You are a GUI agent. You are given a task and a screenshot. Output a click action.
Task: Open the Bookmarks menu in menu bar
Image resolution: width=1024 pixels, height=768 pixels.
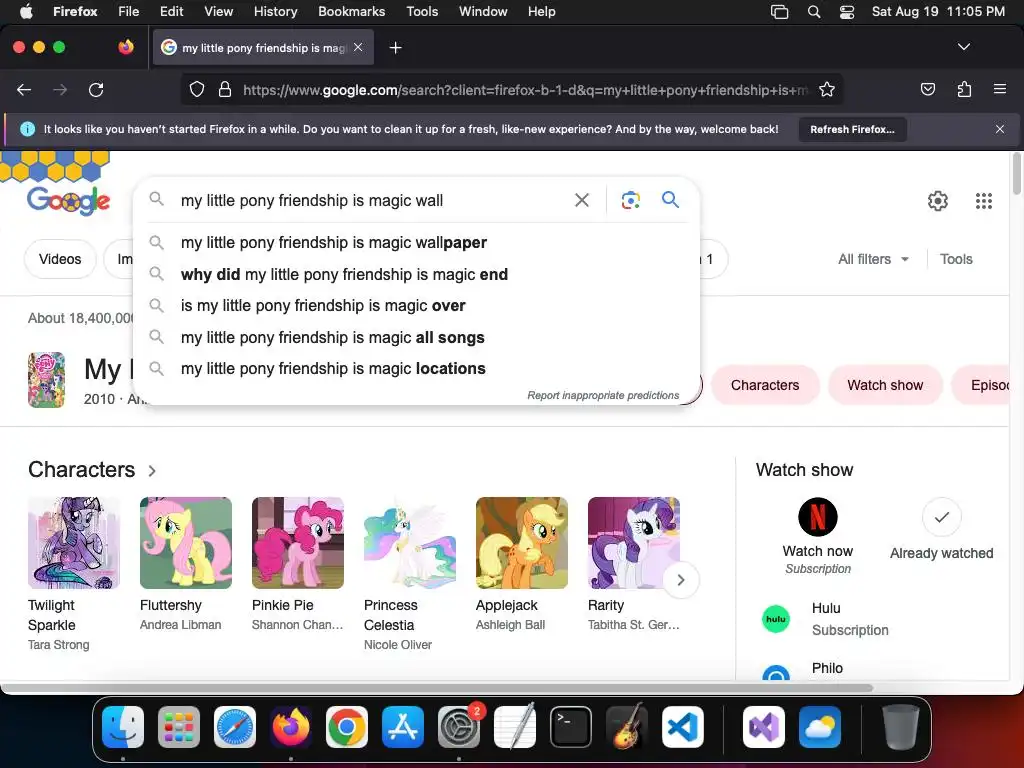[x=351, y=11]
